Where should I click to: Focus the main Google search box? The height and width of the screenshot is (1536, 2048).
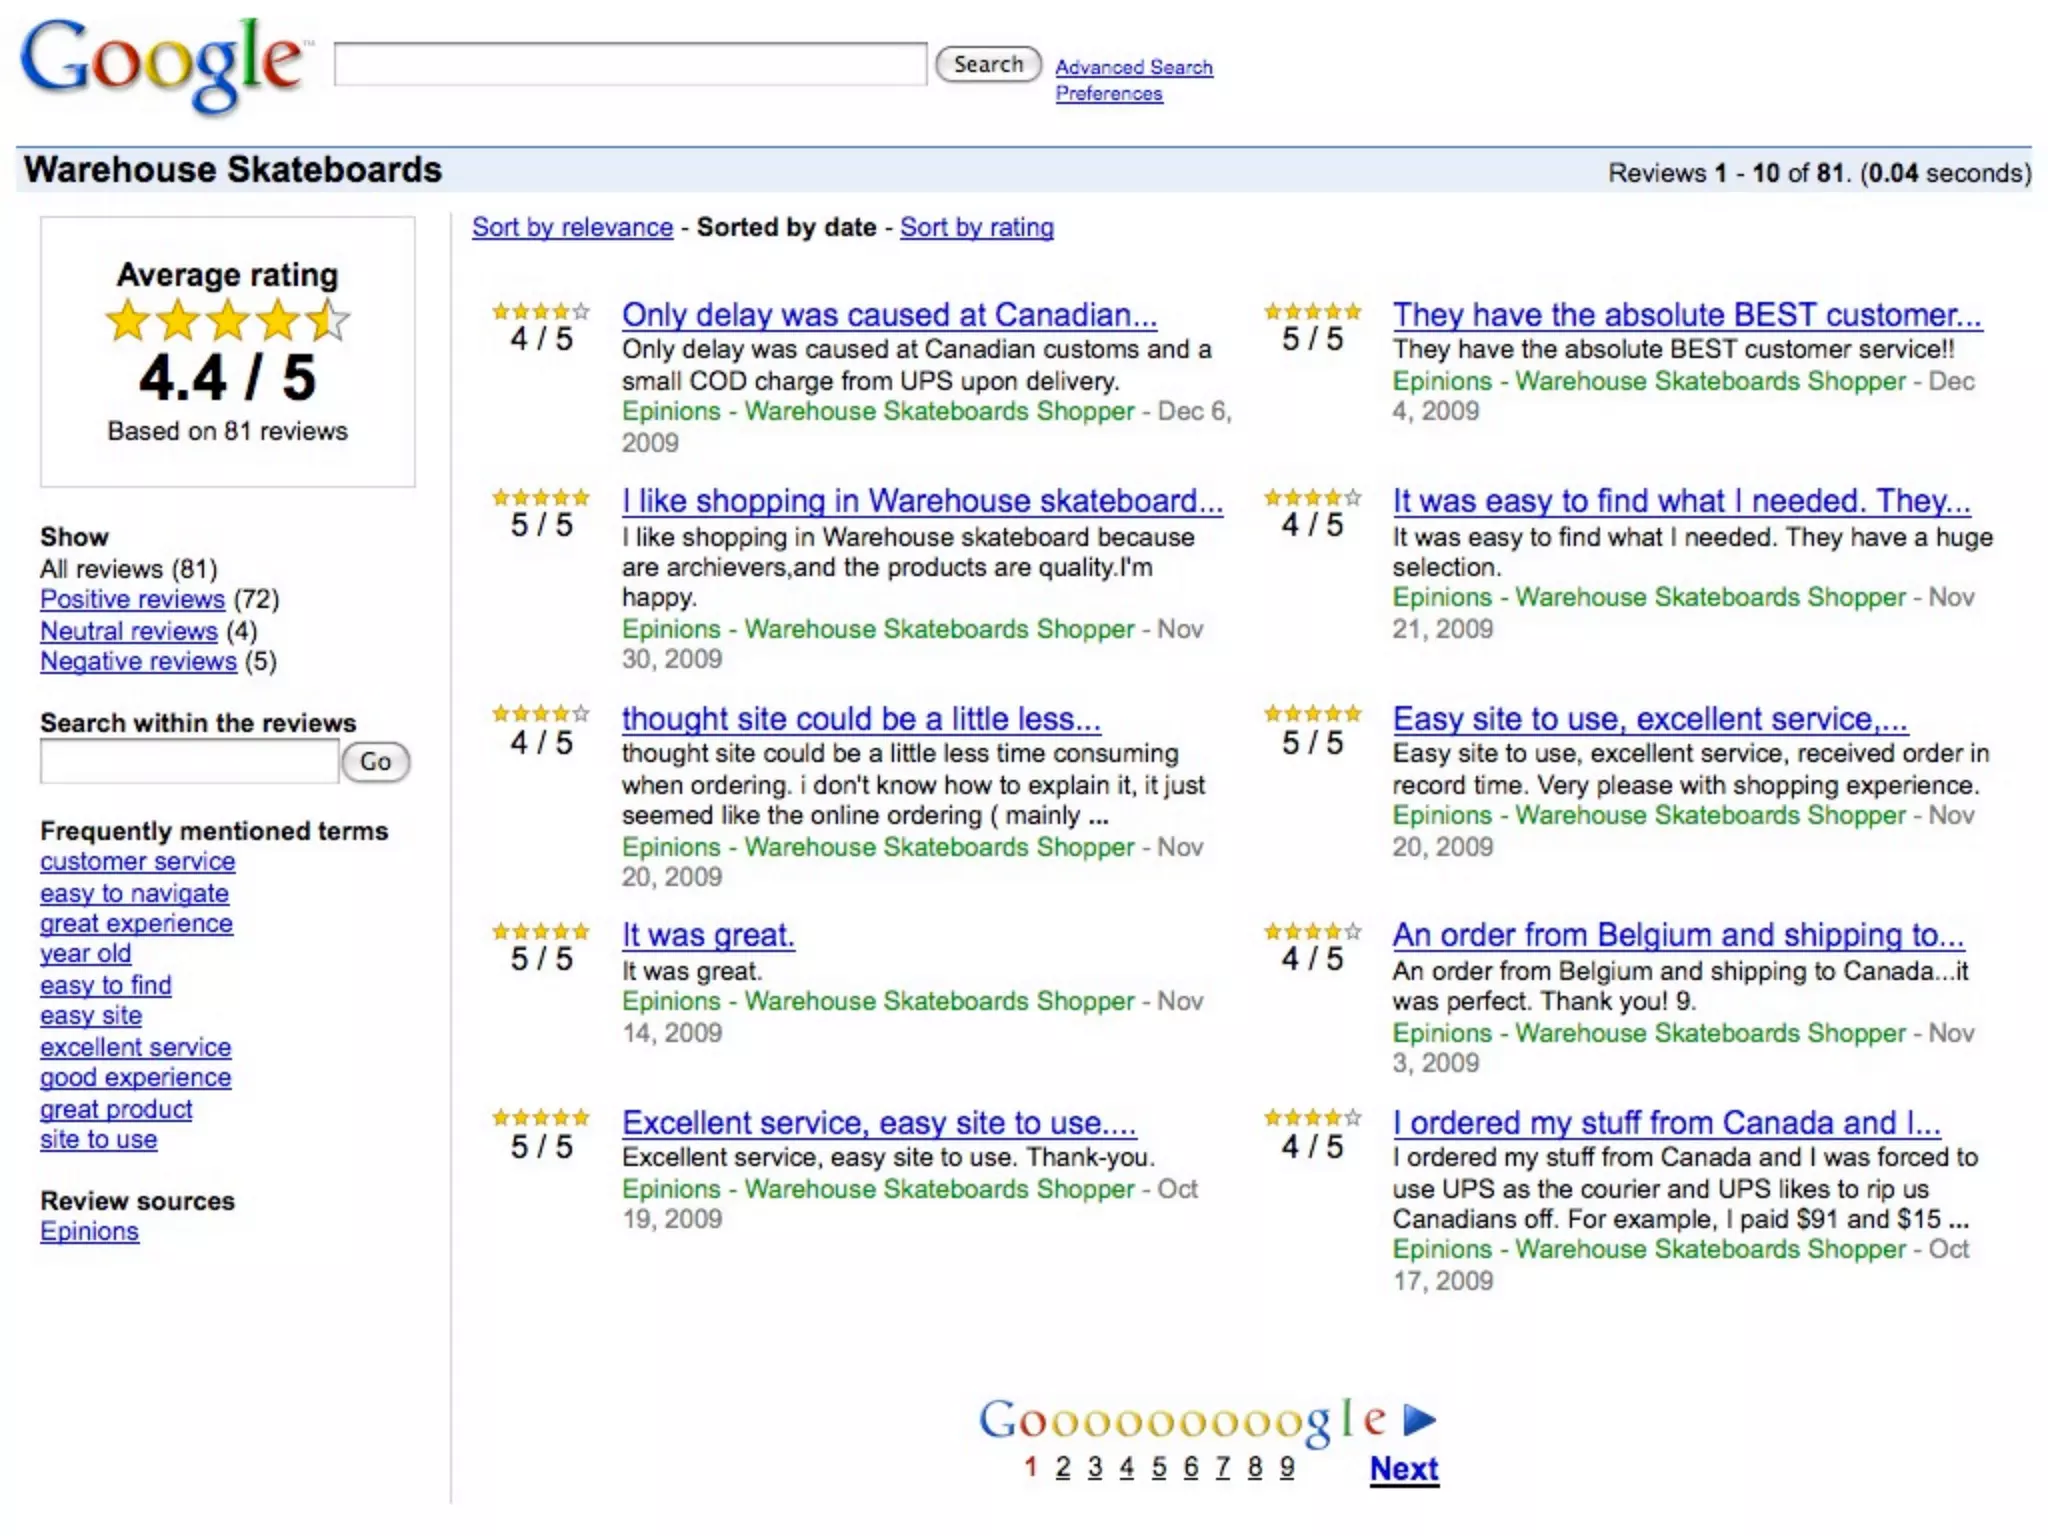[630, 64]
